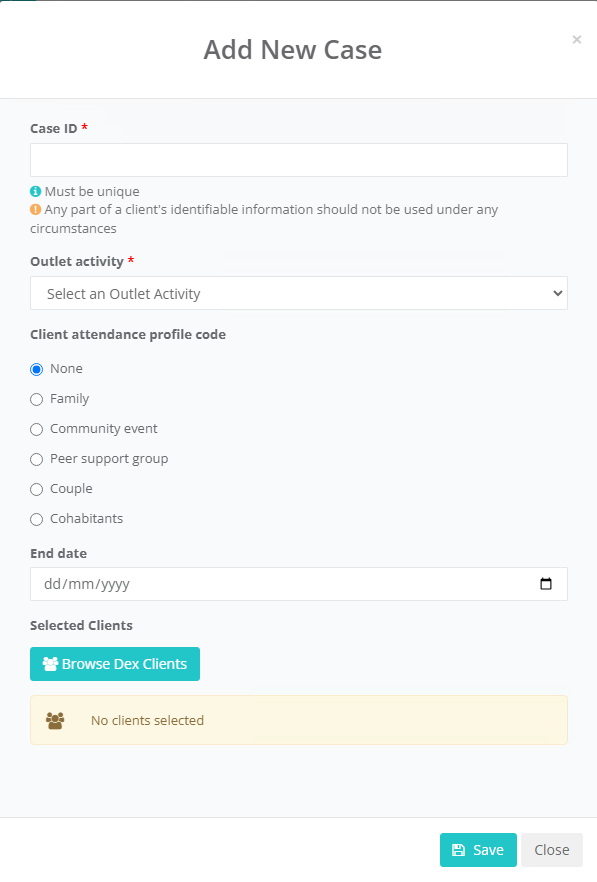Click the calendar icon in End date field
597x882 pixels.
[546, 584]
